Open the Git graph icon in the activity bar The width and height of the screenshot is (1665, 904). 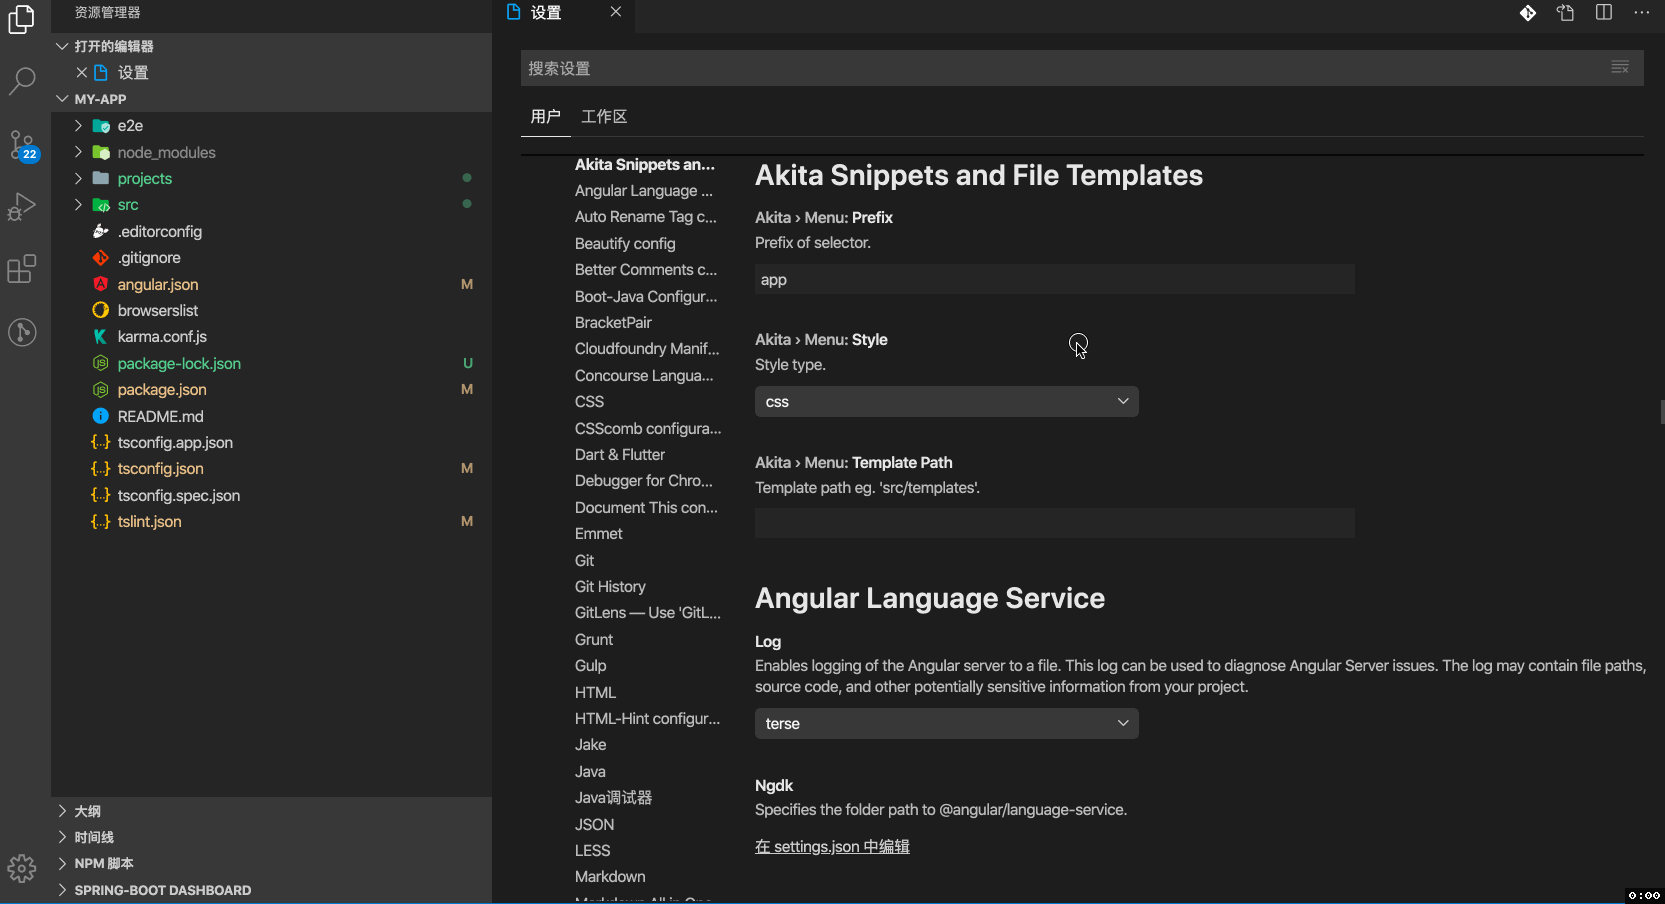pyautogui.click(x=22, y=332)
